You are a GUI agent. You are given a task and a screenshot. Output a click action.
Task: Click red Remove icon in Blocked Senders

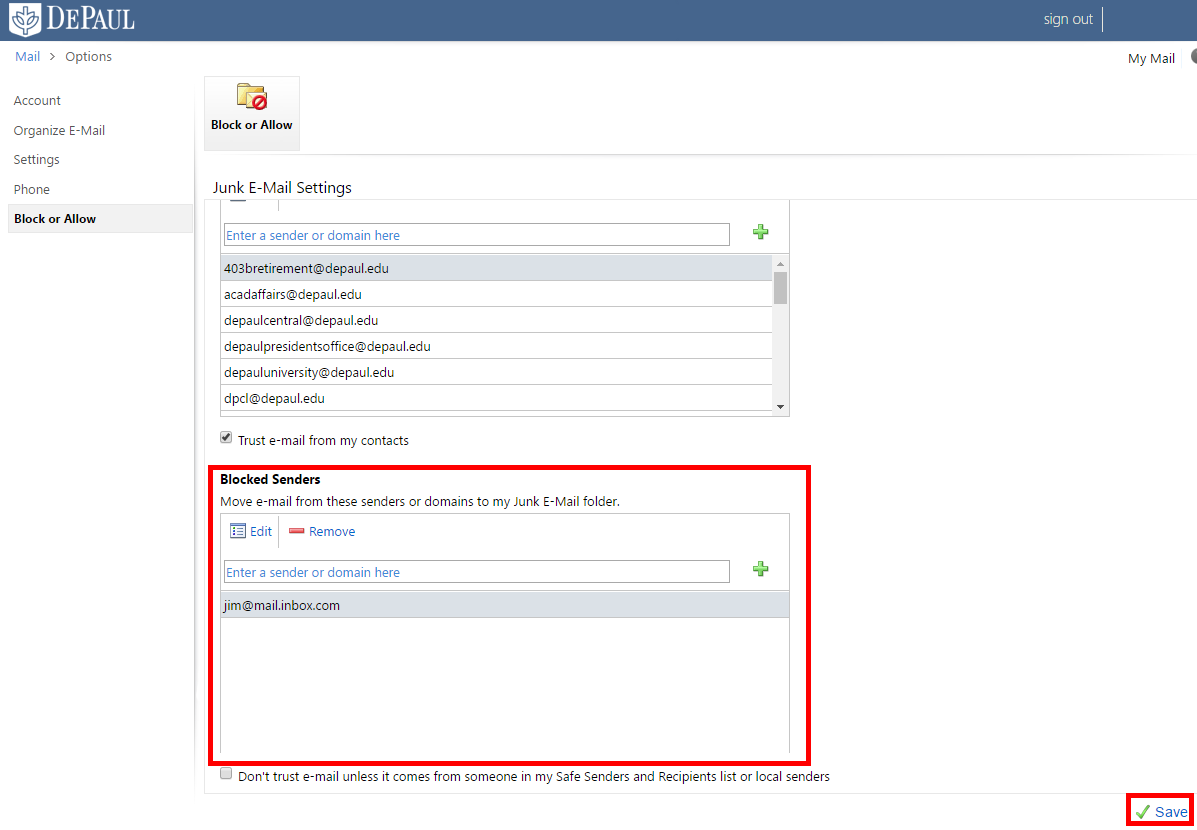click(x=297, y=531)
